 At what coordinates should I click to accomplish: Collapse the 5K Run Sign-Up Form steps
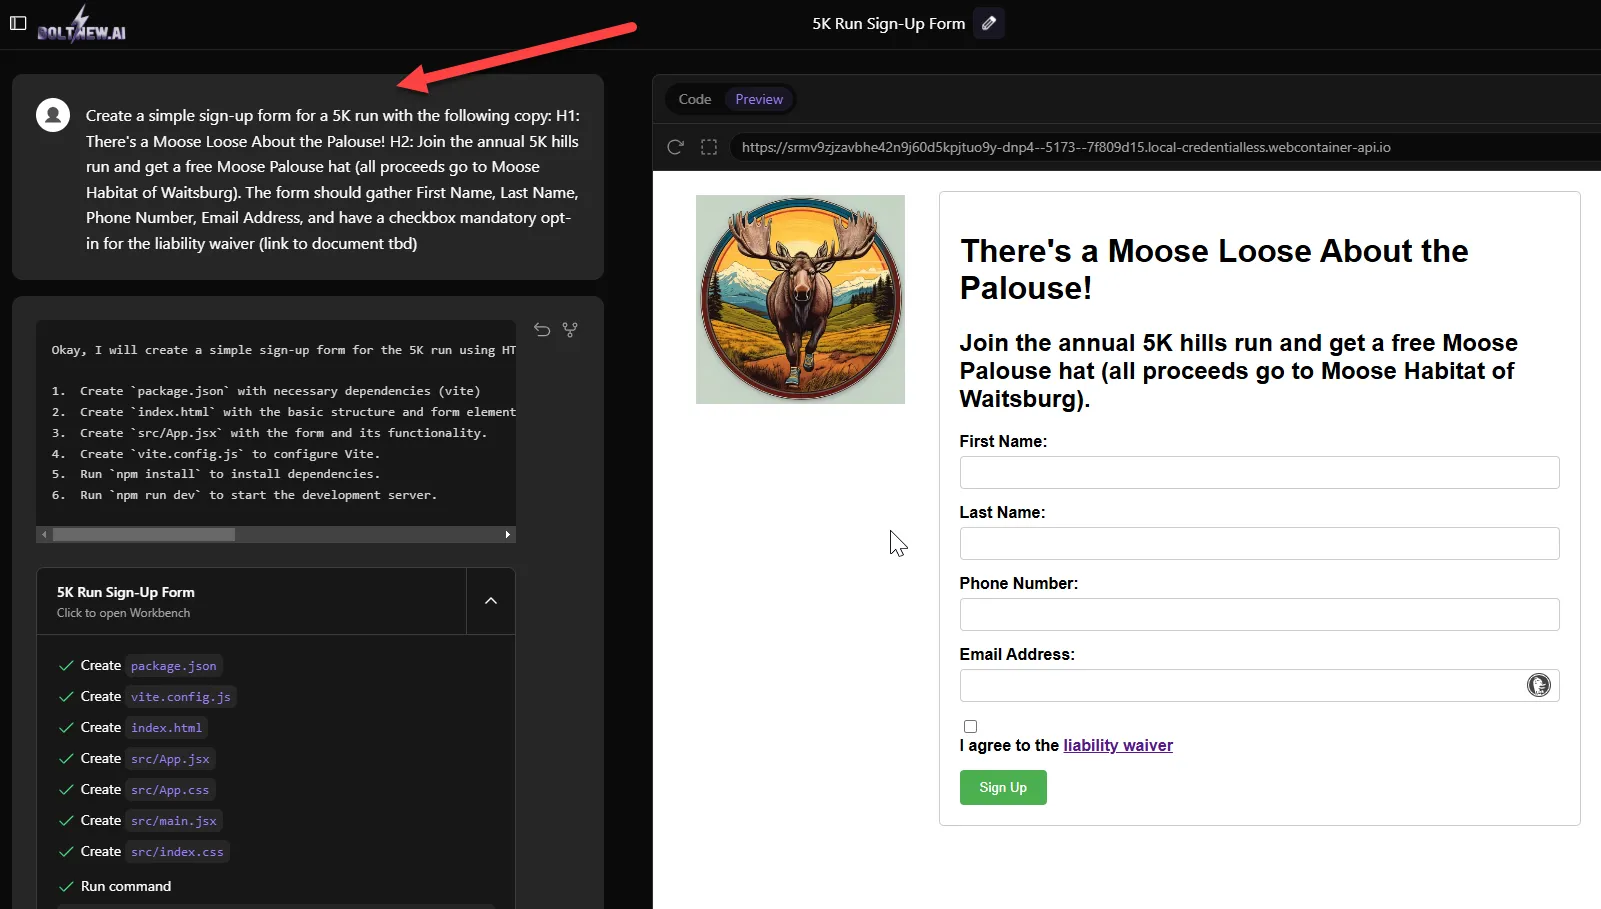click(x=491, y=601)
